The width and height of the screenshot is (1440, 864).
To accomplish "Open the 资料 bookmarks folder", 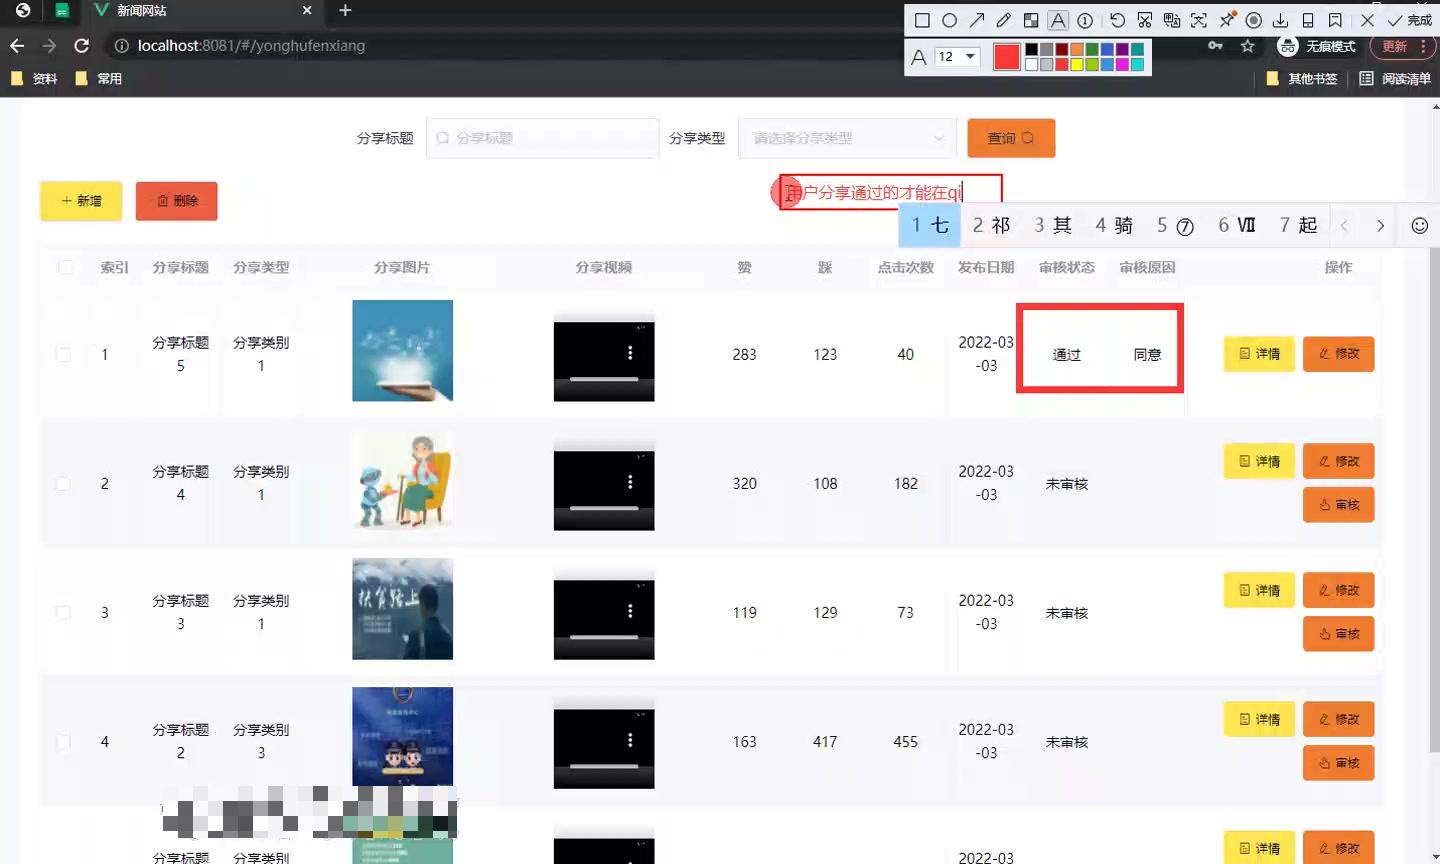I will click(34, 78).
